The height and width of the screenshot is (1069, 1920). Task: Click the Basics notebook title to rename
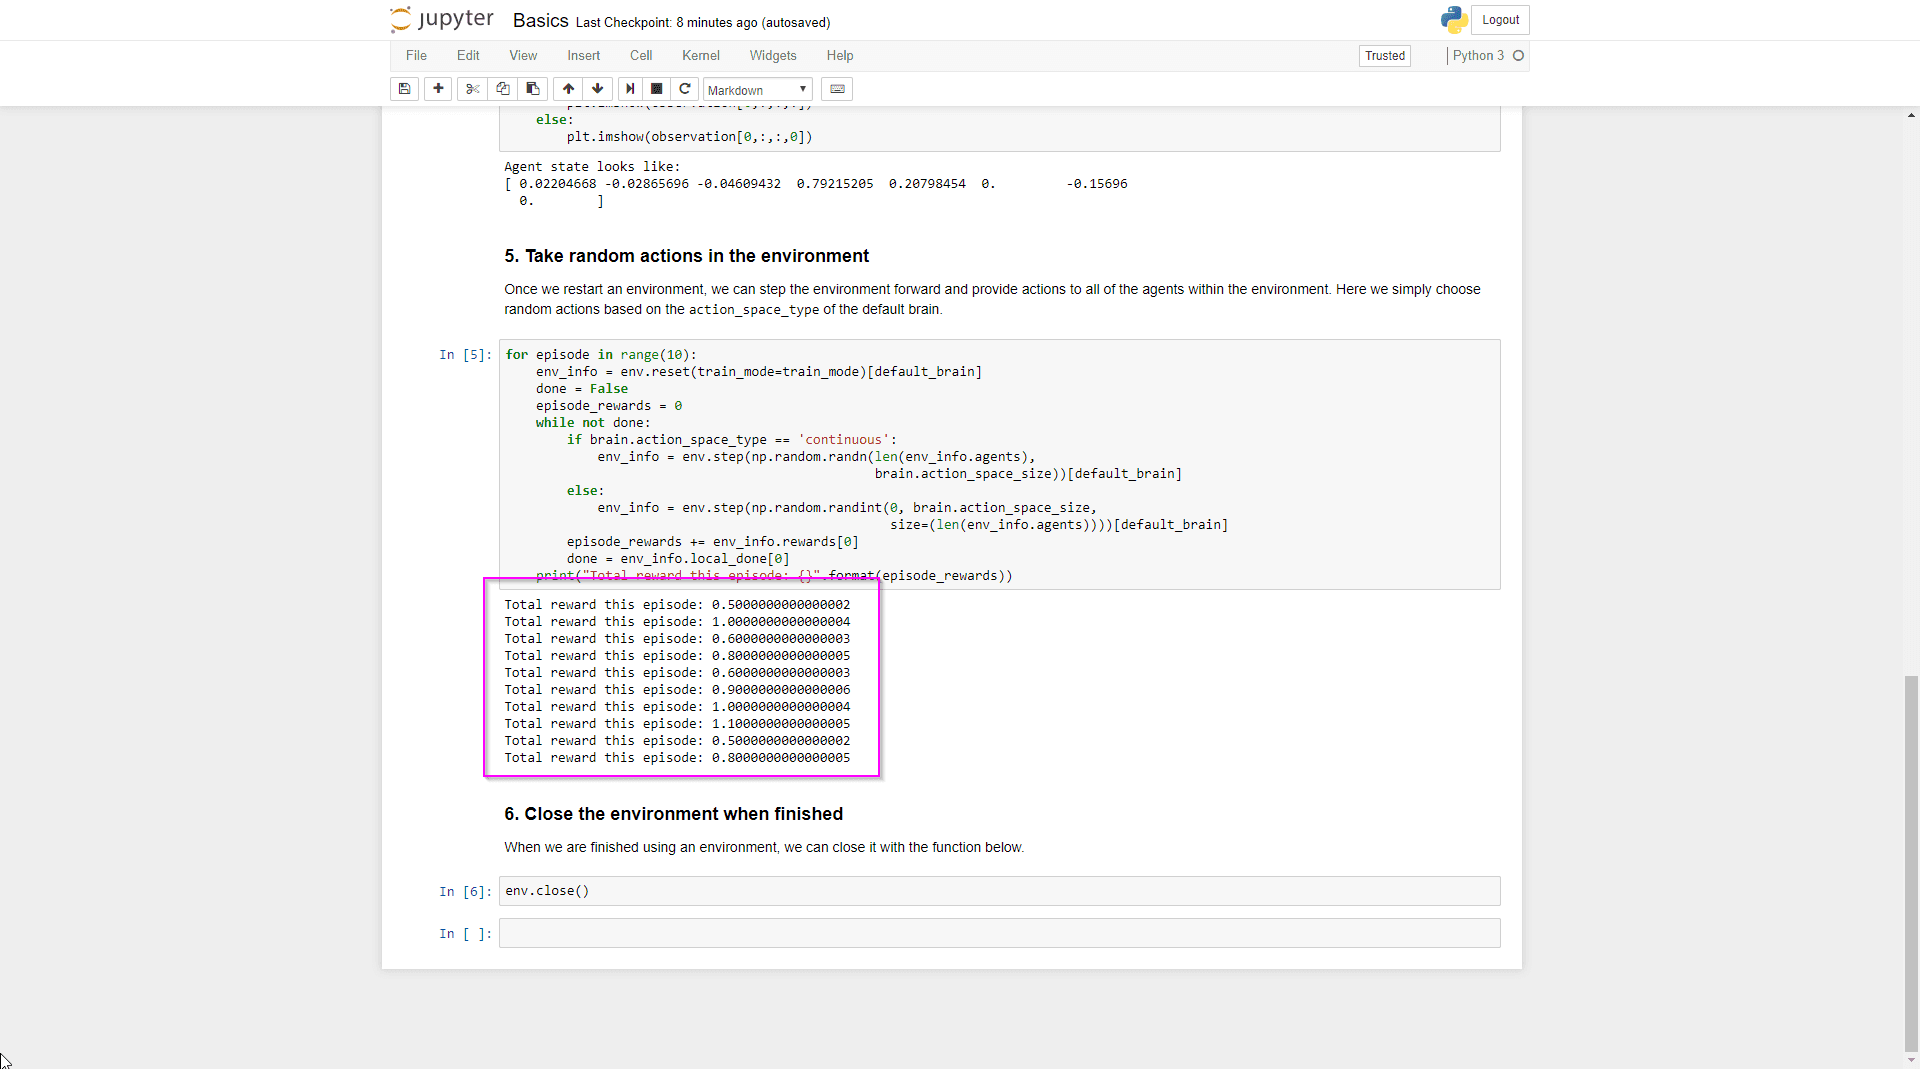(x=540, y=21)
